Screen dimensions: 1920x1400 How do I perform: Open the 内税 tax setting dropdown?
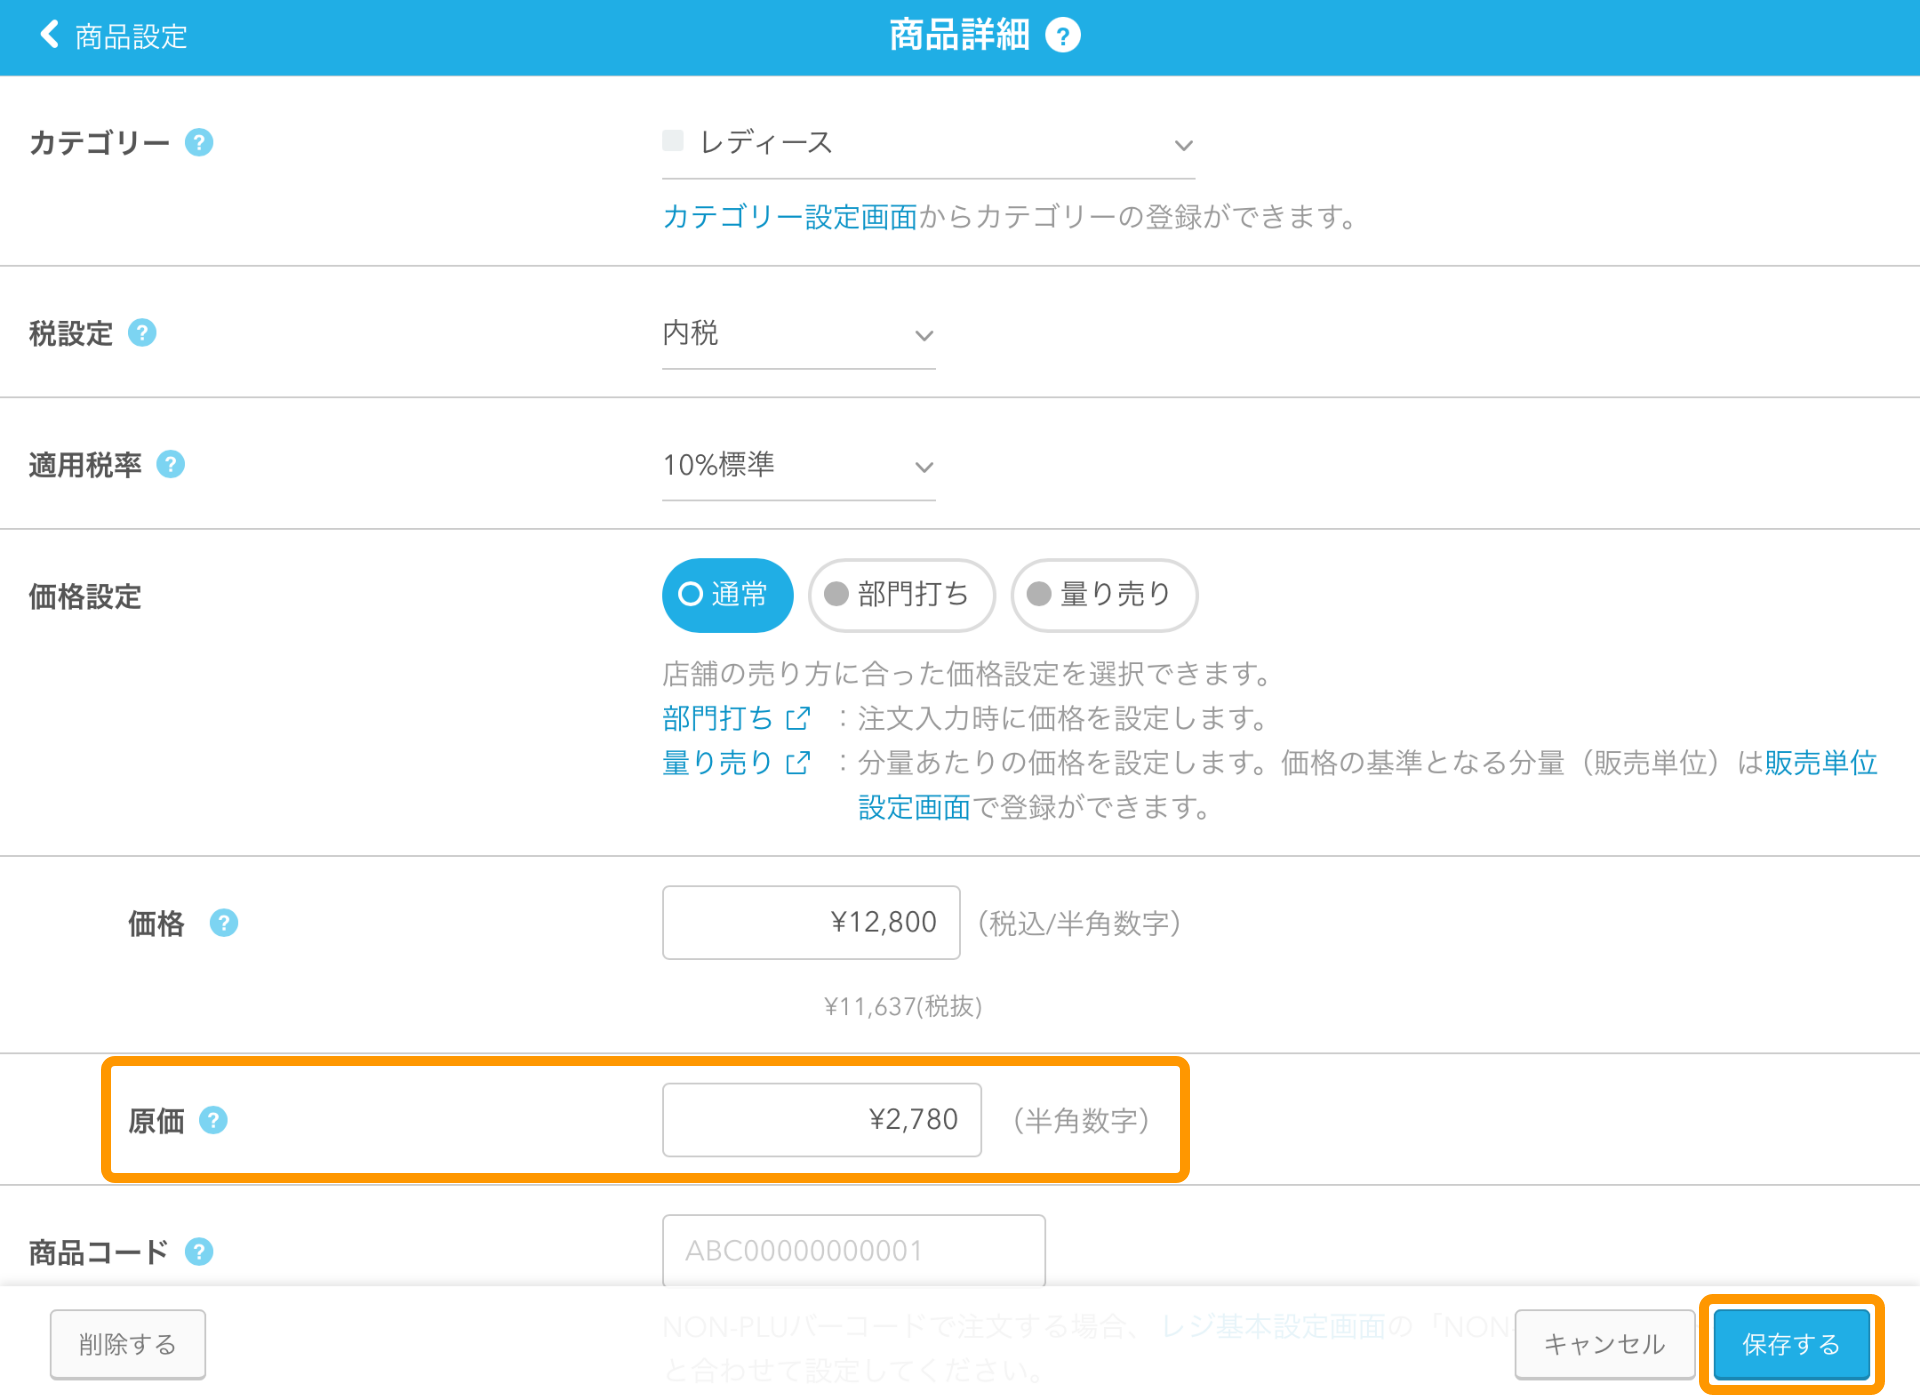798,335
